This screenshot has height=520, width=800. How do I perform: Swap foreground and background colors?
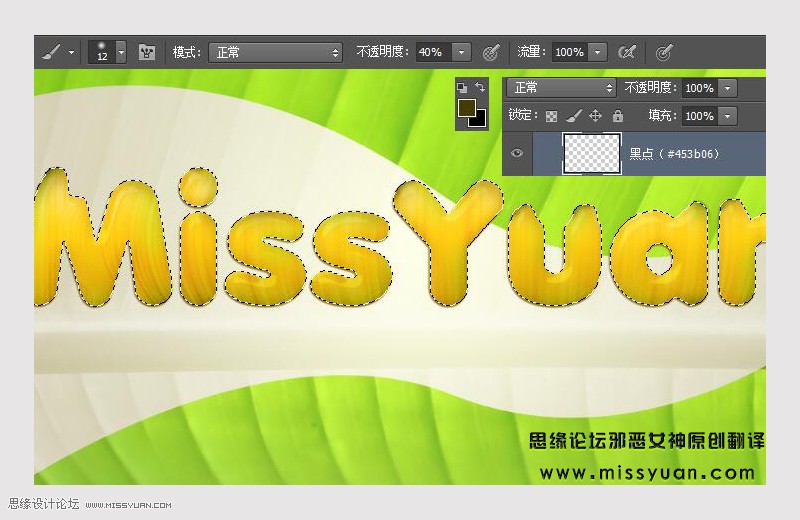click(x=481, y=87)
